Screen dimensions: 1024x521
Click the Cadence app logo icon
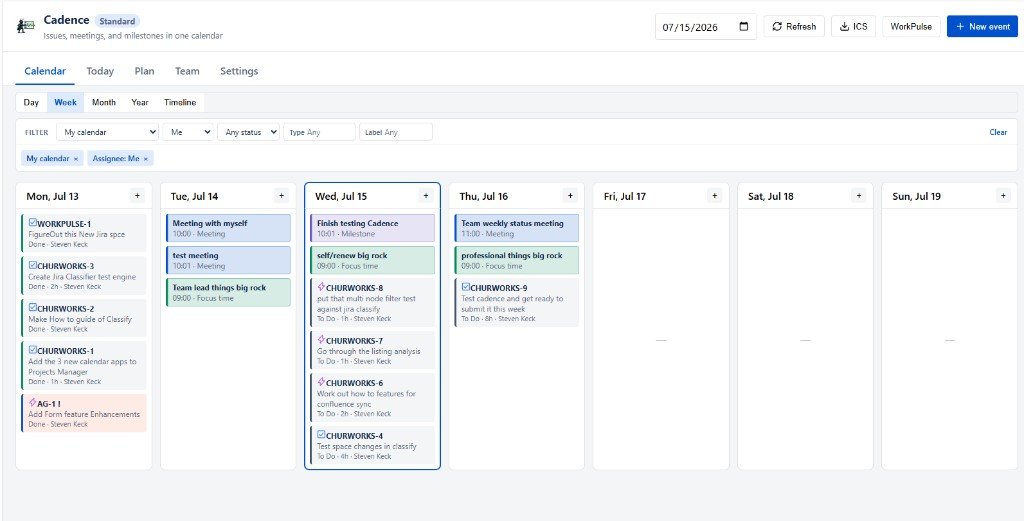(x=25, y=27)
